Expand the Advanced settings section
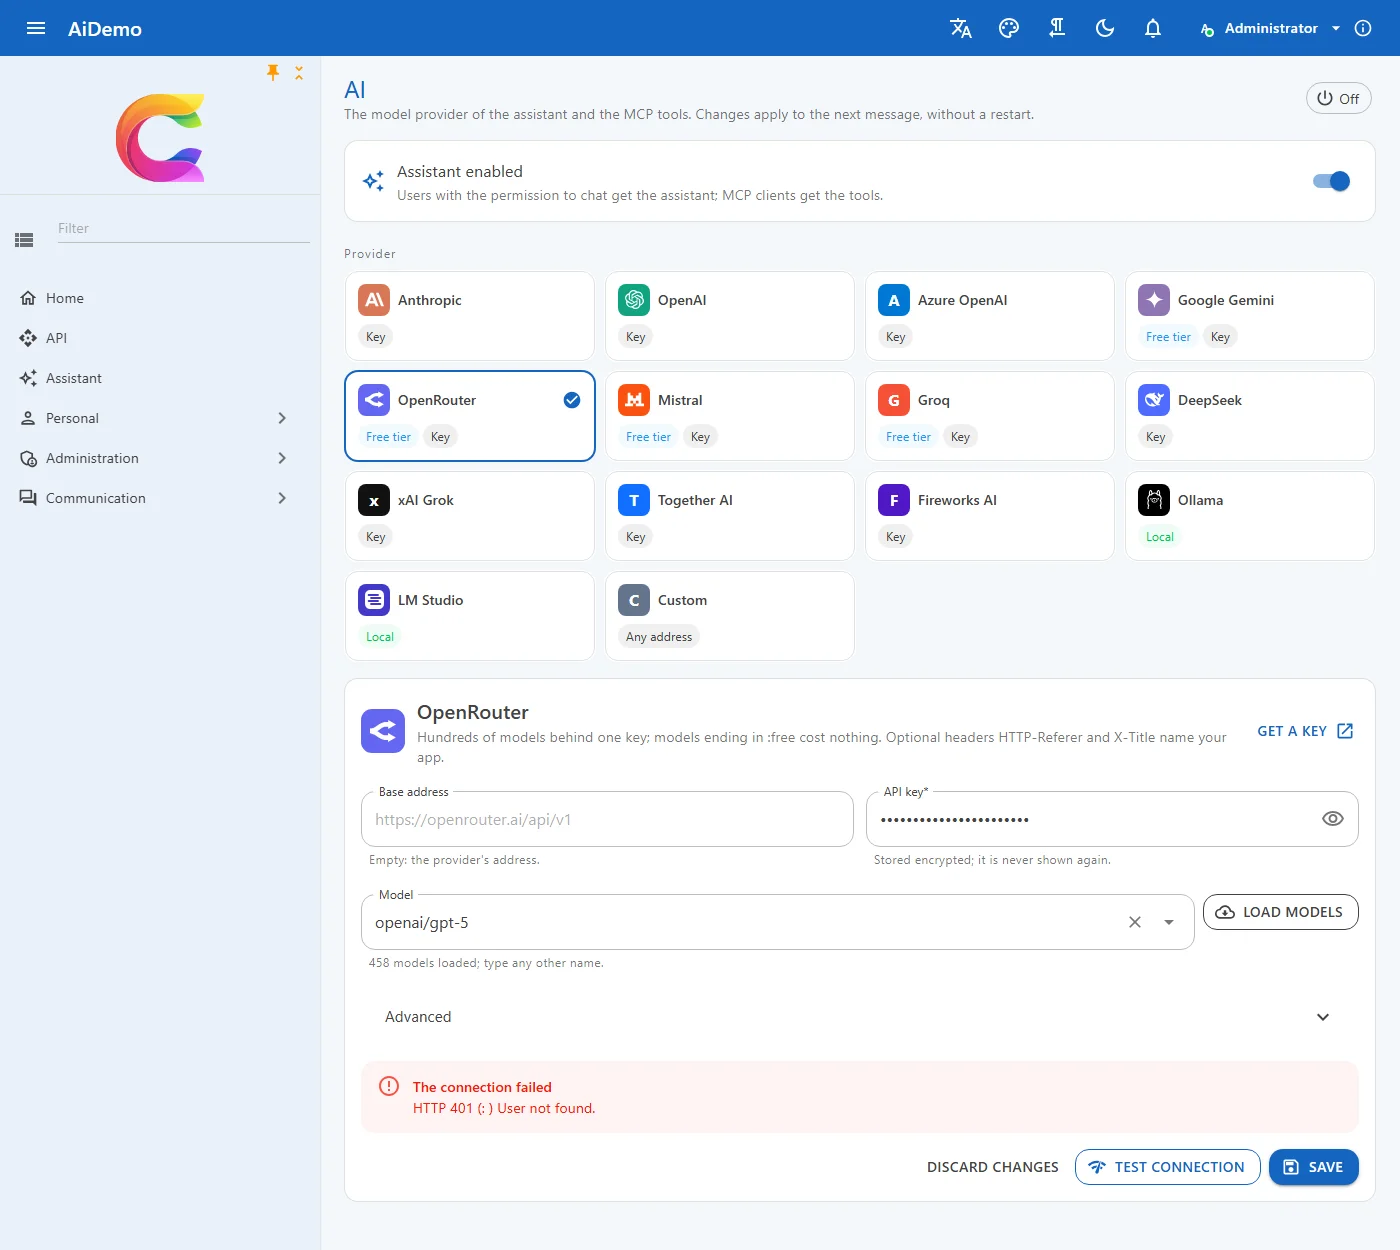 click(x=860, y=1017)
